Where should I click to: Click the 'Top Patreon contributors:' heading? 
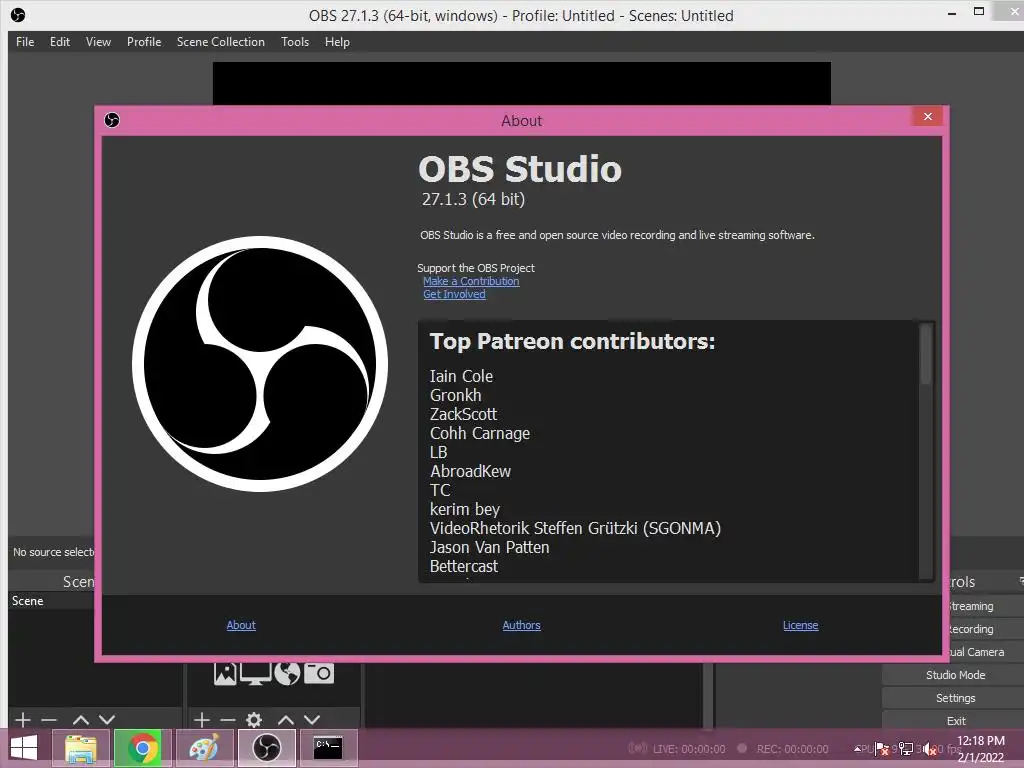tap(572, 341)
